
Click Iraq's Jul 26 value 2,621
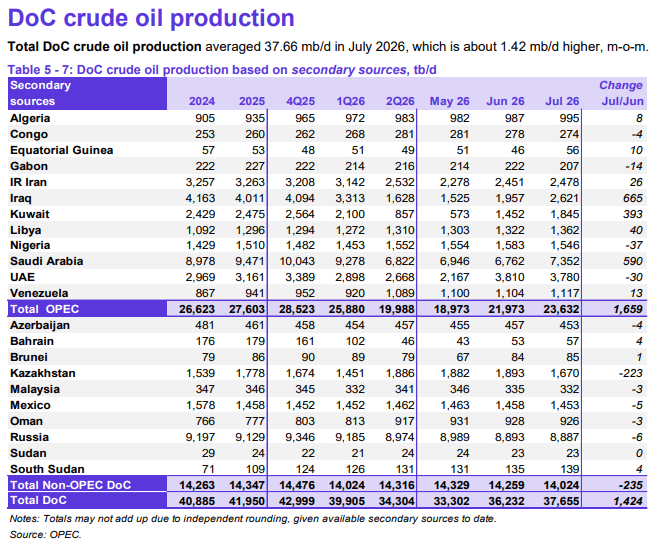coord(564,198)
